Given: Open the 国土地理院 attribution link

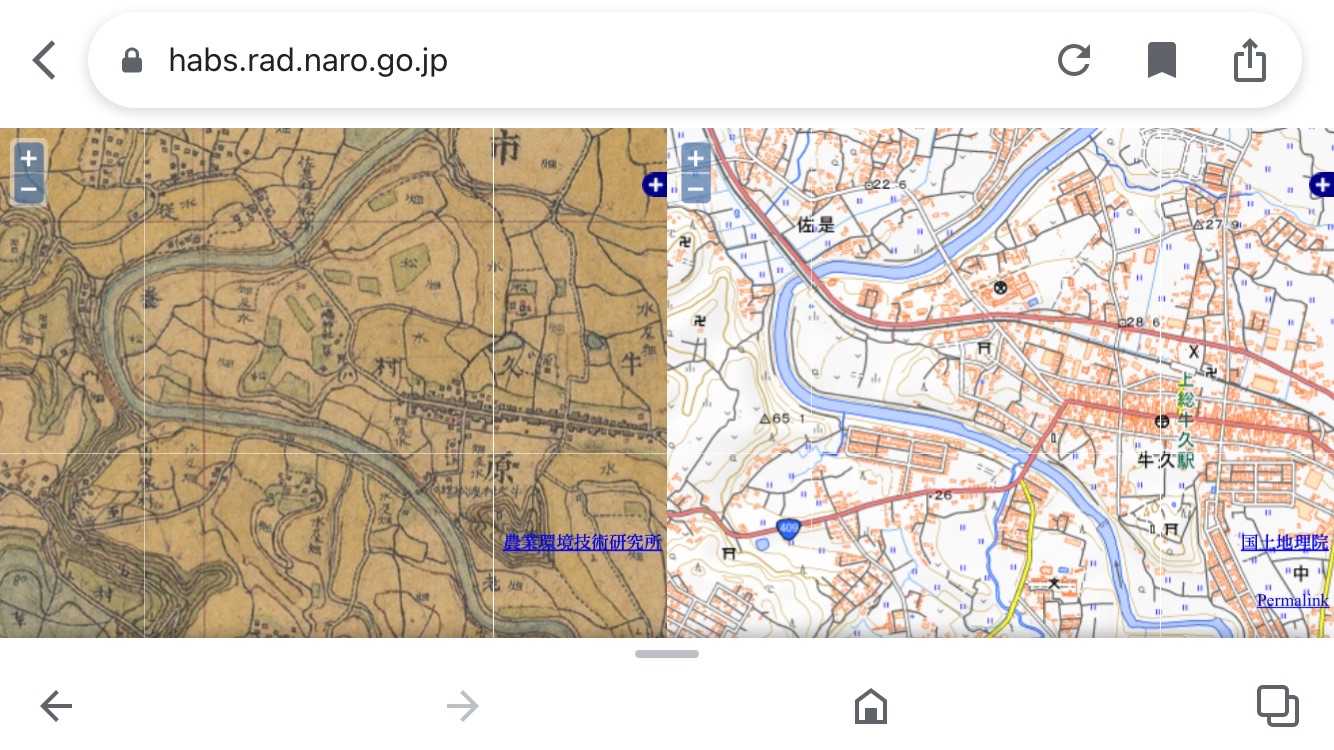Looking at the screenshot, I should click(x=1284, y=543).
